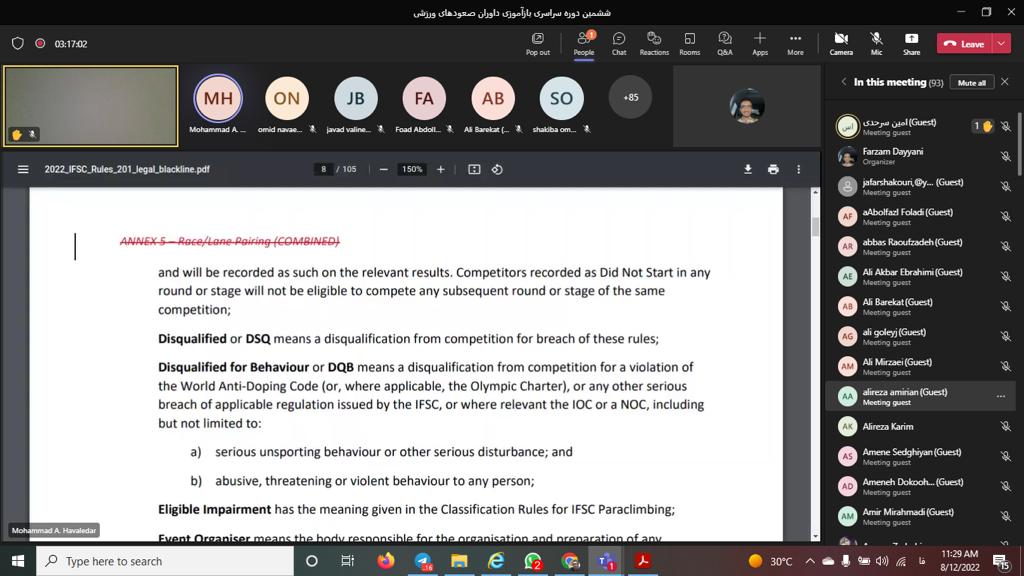
Task: Toggle the PDF sidebar menu
Action: (x=23, y=169)
